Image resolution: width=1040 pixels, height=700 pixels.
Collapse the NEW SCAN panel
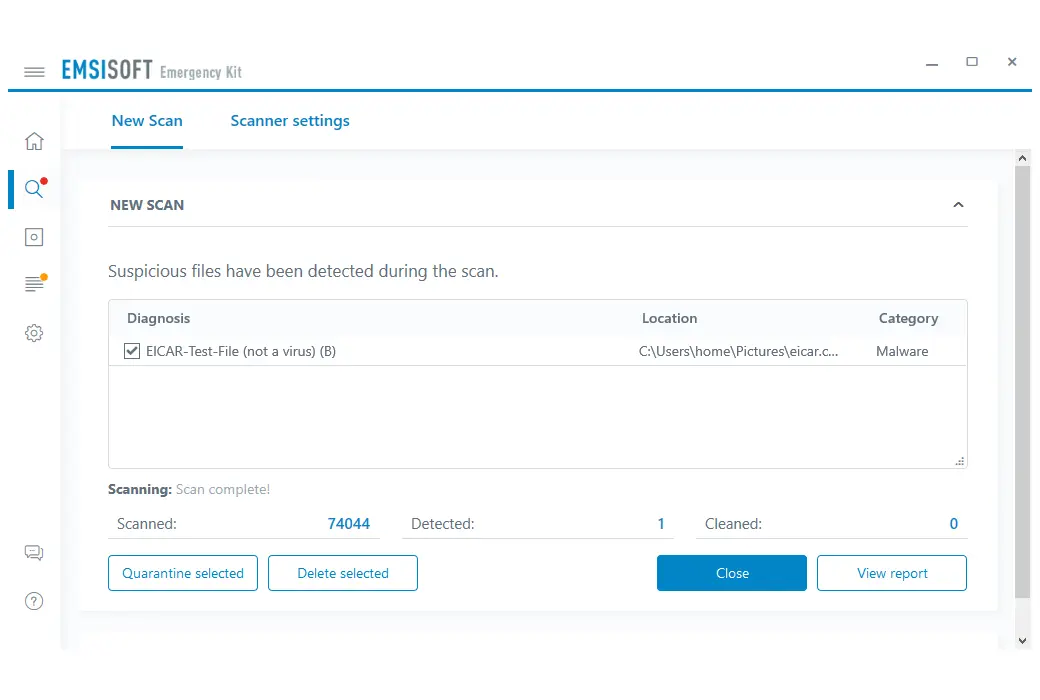click(x=958, y=205)
